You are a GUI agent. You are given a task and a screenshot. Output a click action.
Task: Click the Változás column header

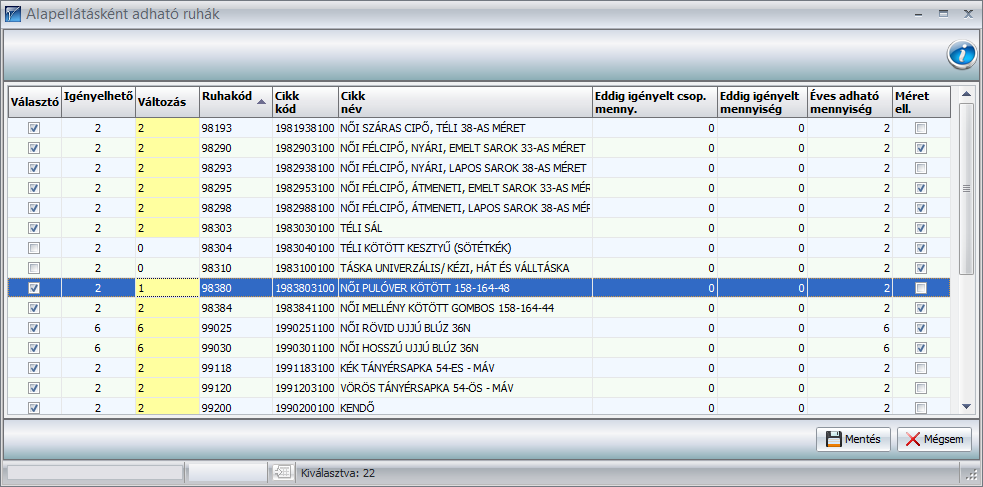(x=167, y=102)
